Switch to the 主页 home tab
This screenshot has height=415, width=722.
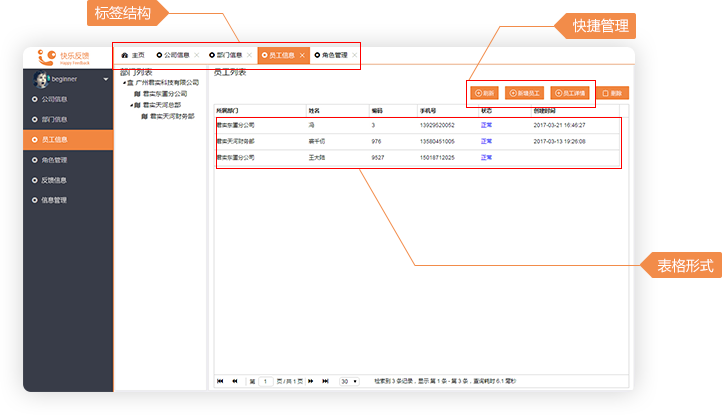pos(132,55)
